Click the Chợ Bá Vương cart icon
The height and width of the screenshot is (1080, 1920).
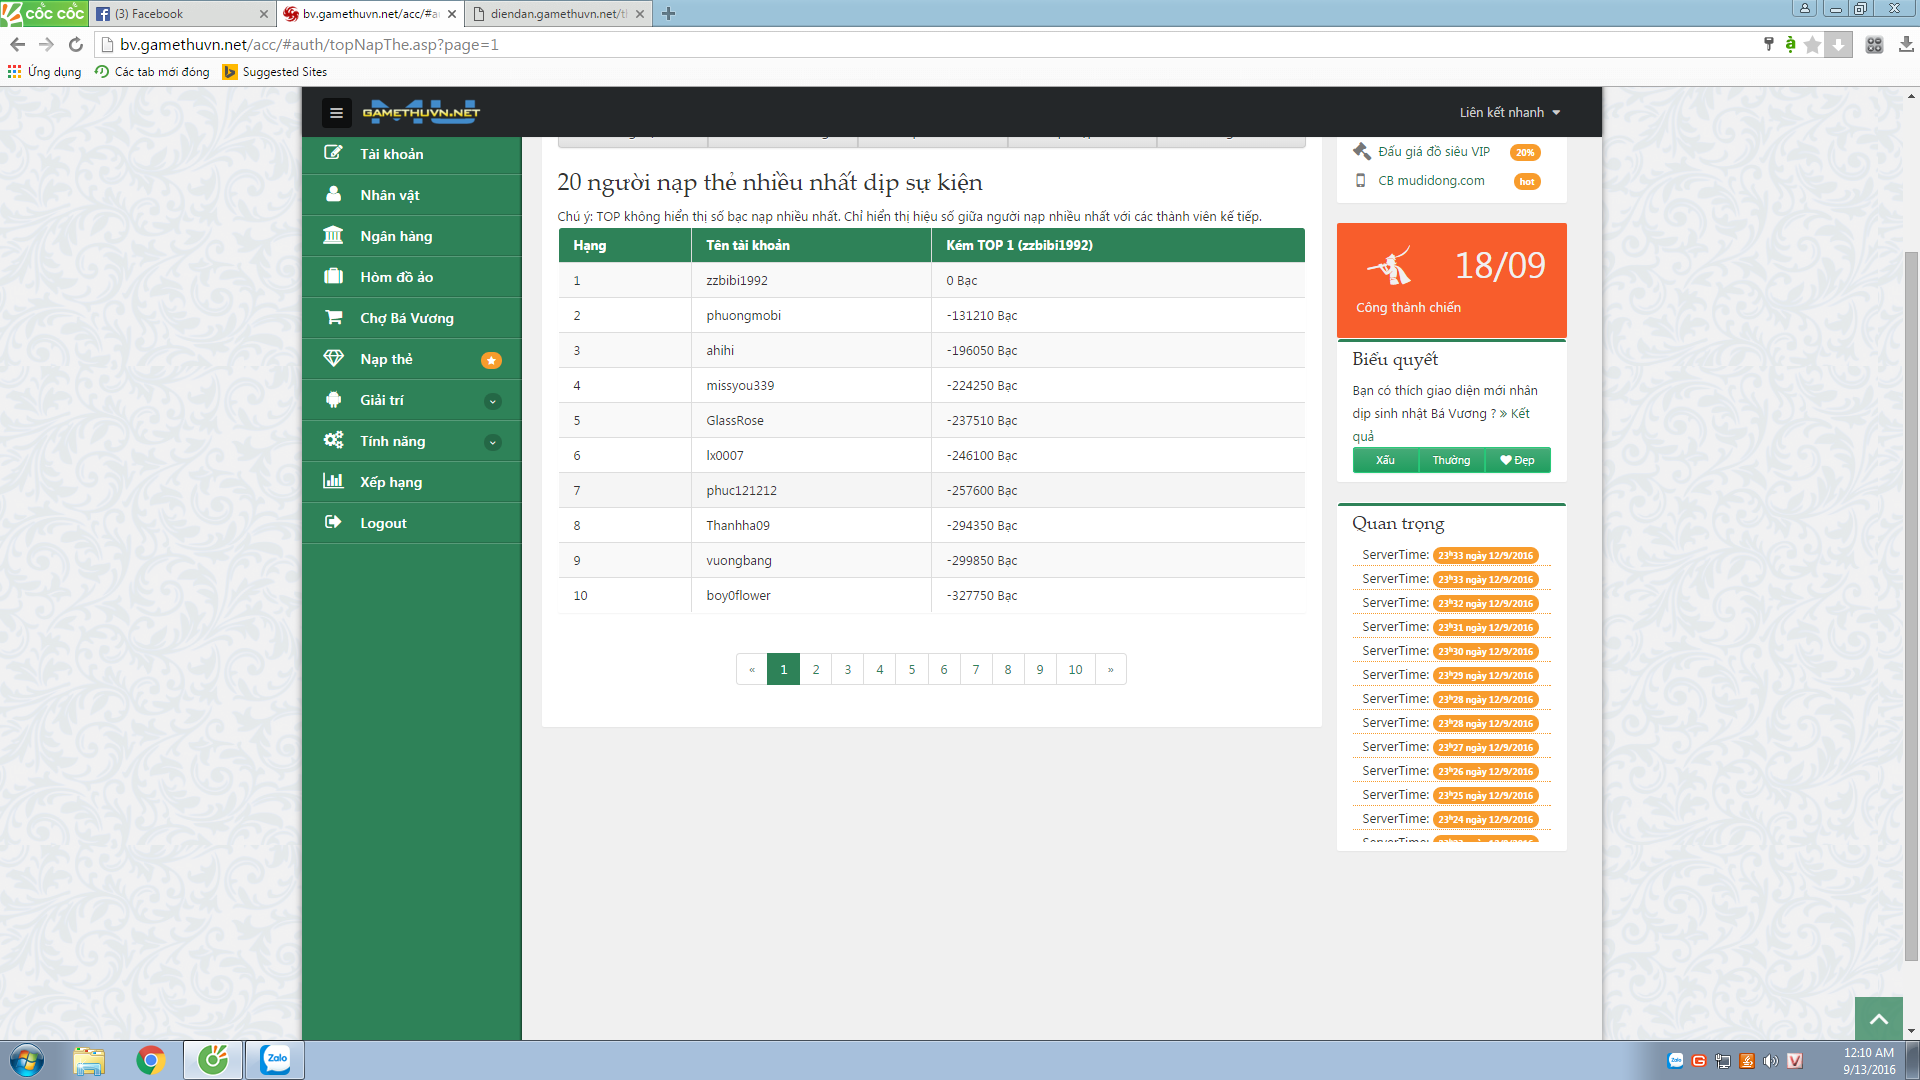[333, 317]
